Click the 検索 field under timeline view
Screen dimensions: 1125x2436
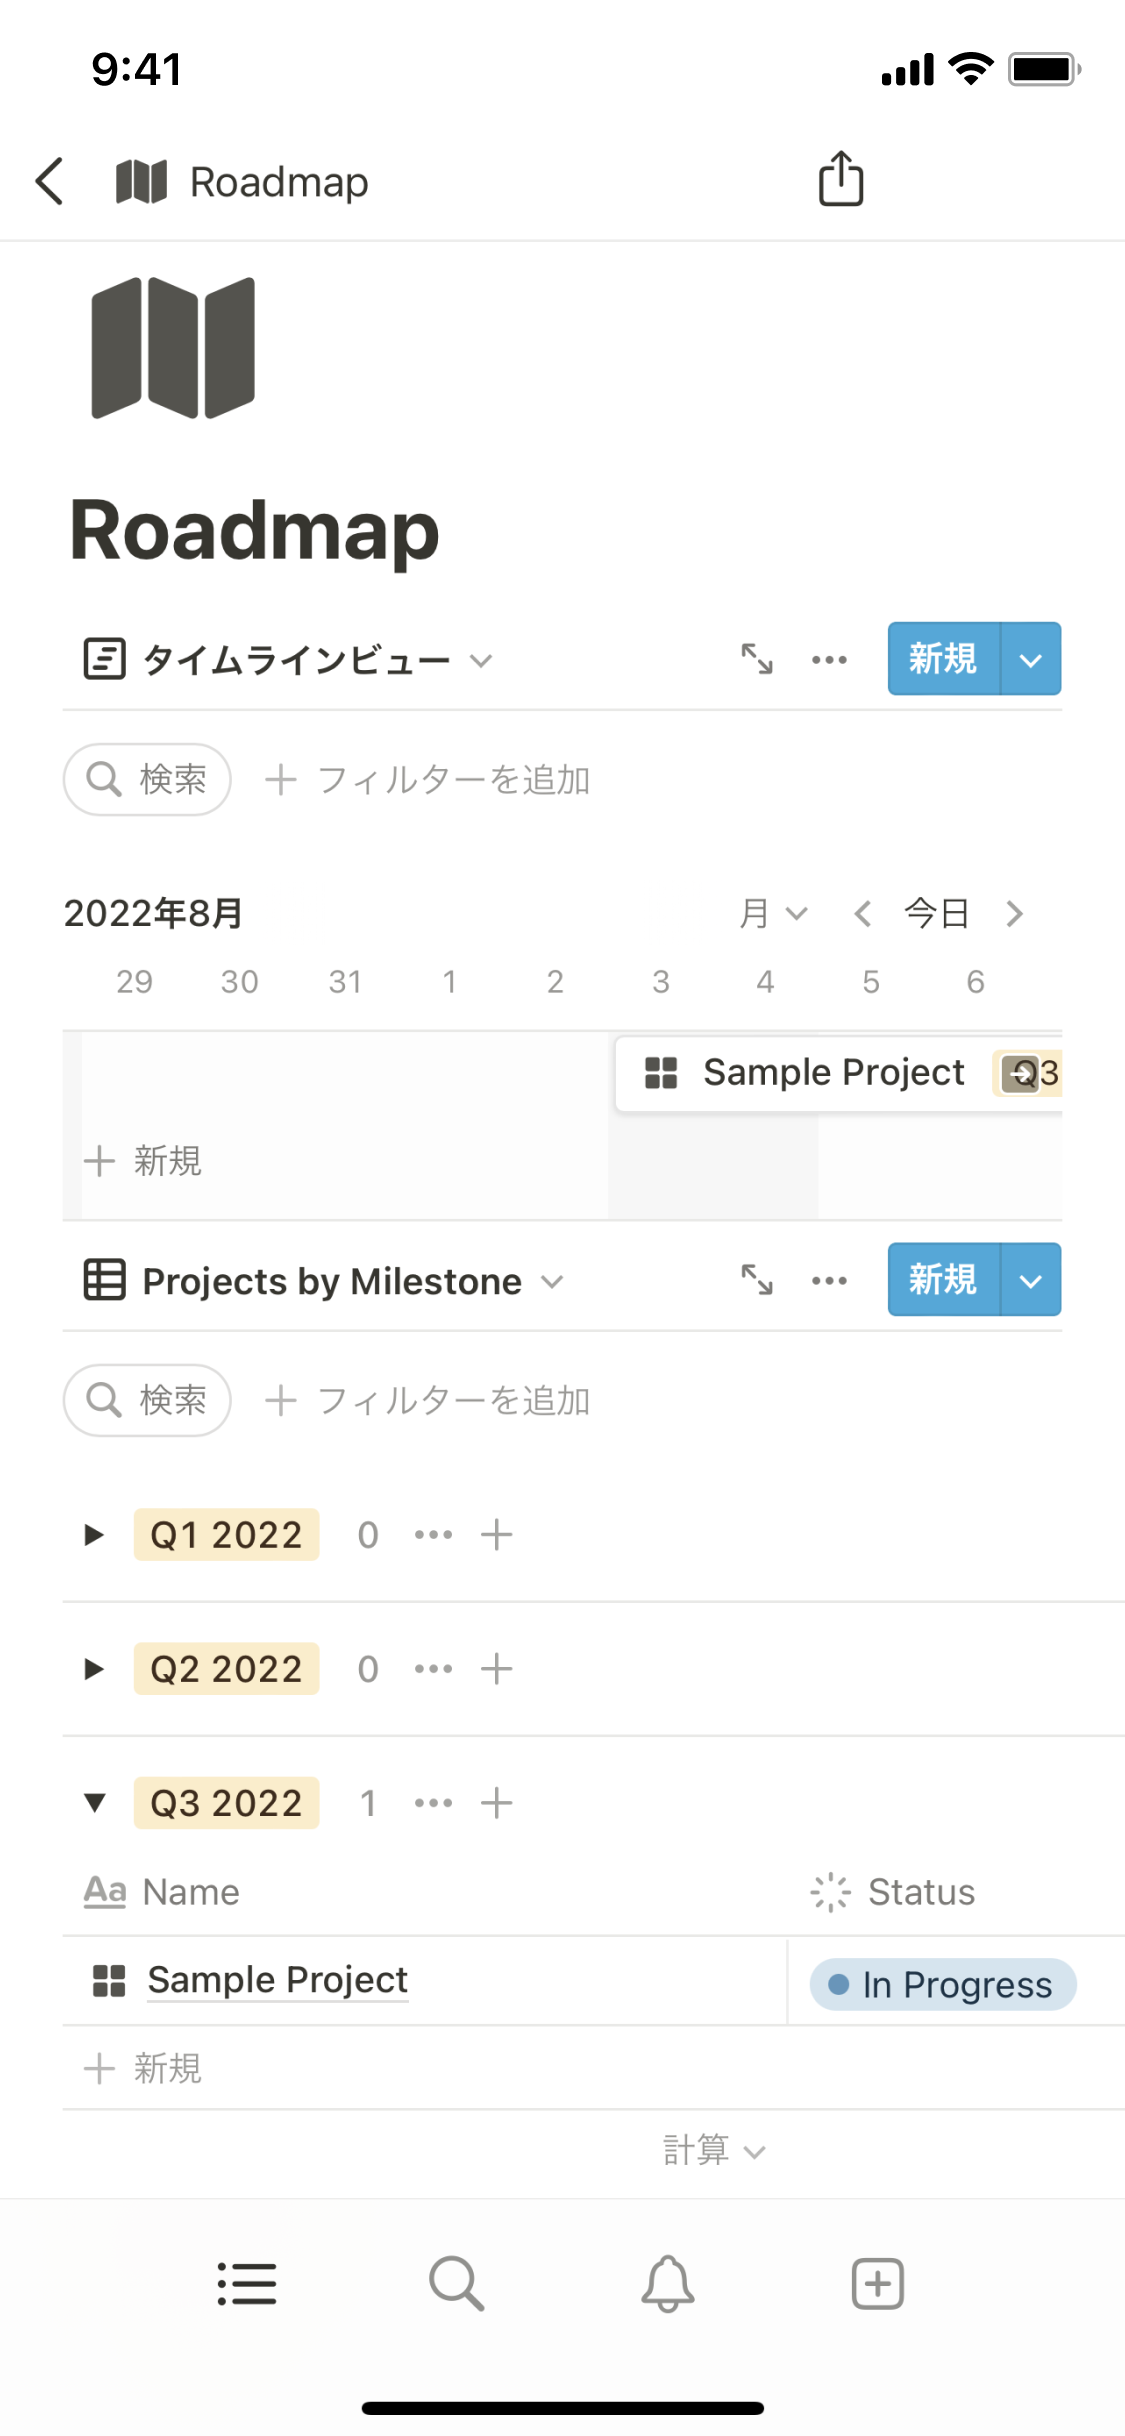(x=147, y=779)
